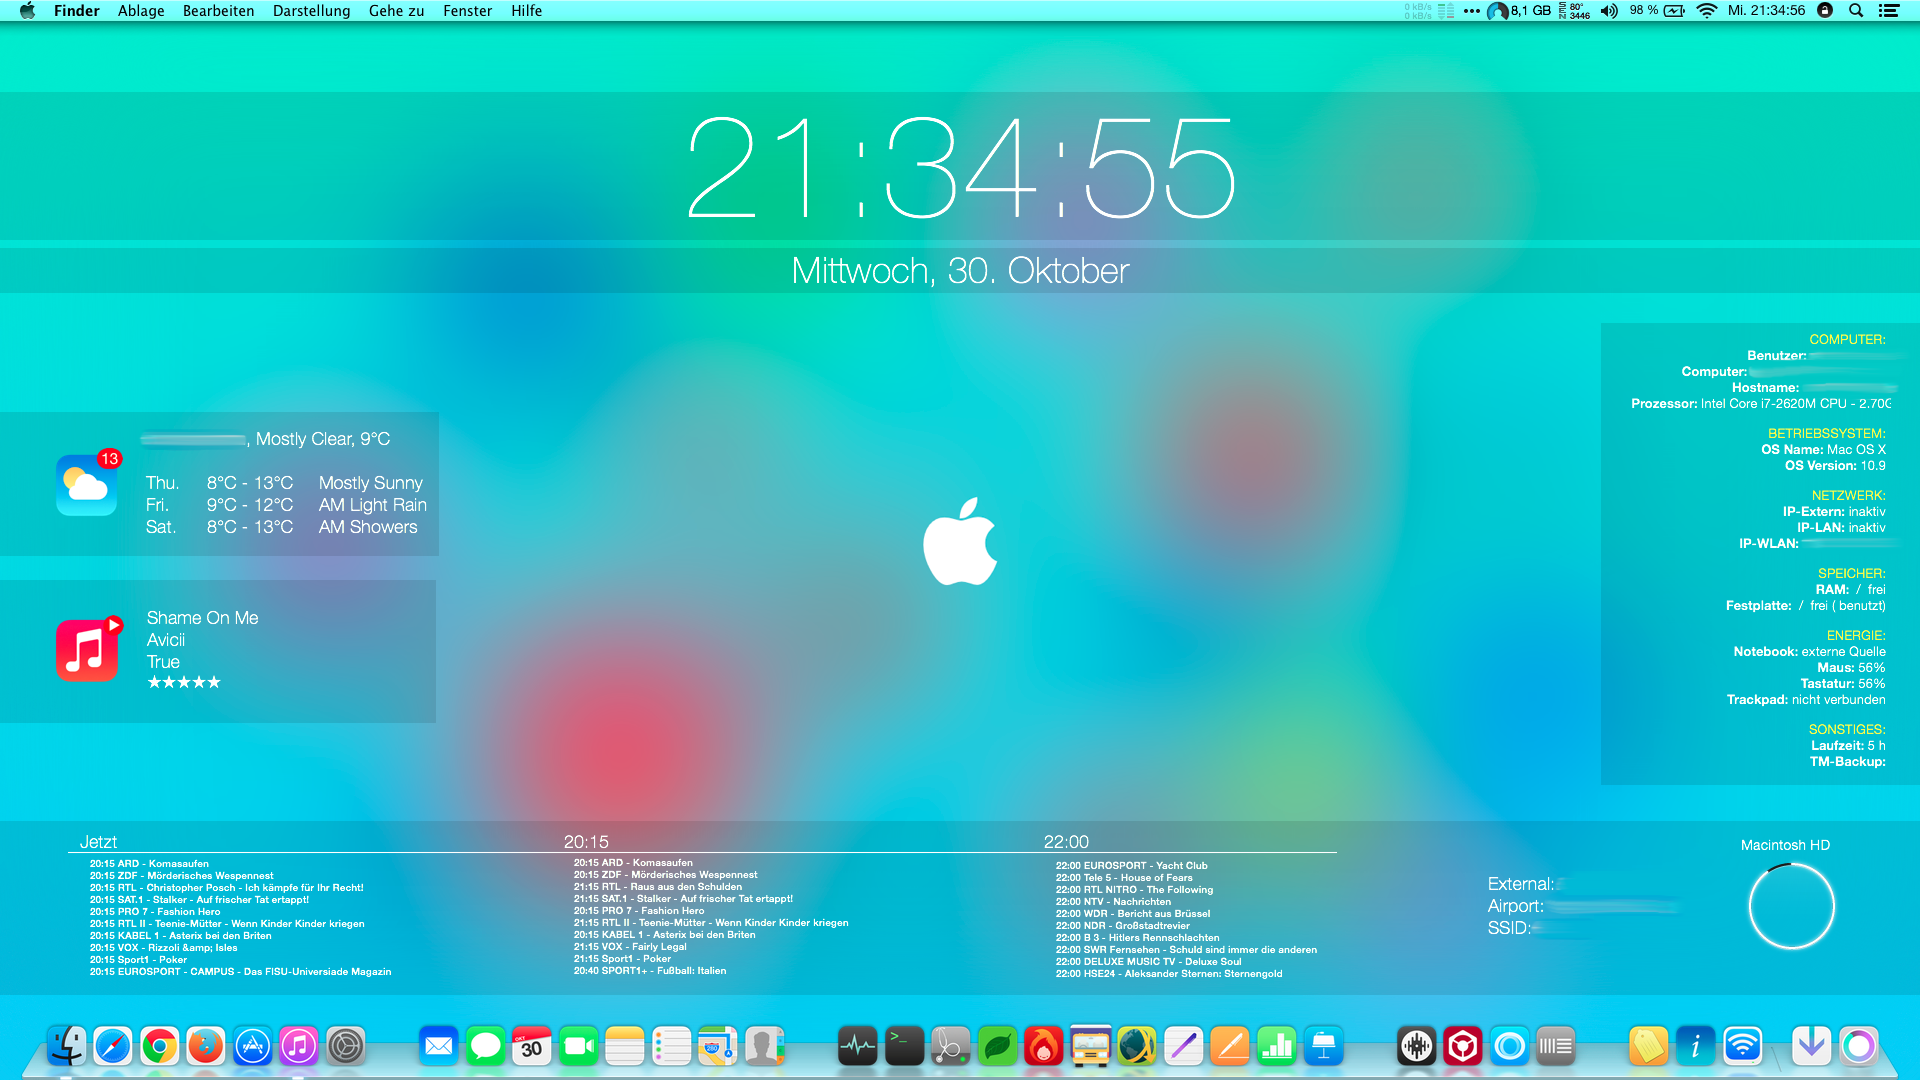Mute sound via the speaker menu bar icon
This screenshot has height=1080, width=1920.
click(x=1608, y=11)
